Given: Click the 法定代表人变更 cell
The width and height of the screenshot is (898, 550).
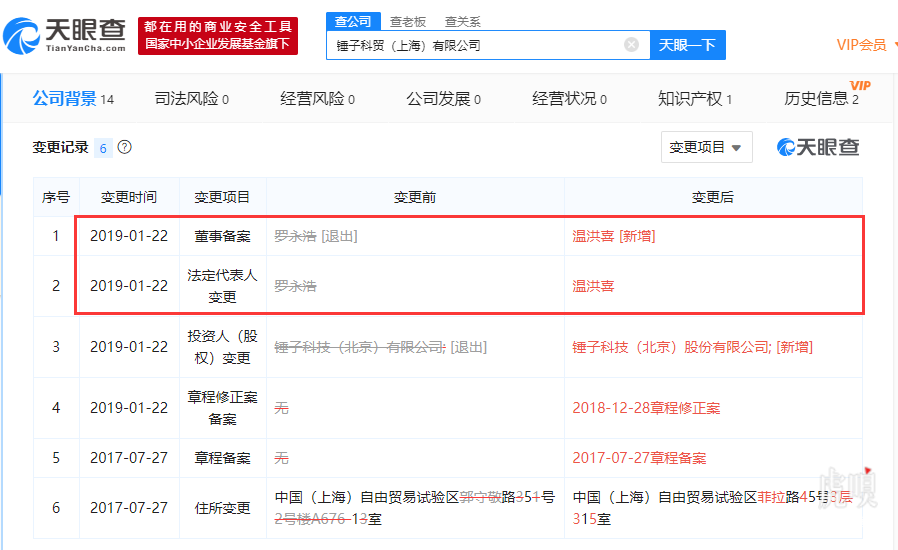Looking at the screenshot, I should 222,286.
